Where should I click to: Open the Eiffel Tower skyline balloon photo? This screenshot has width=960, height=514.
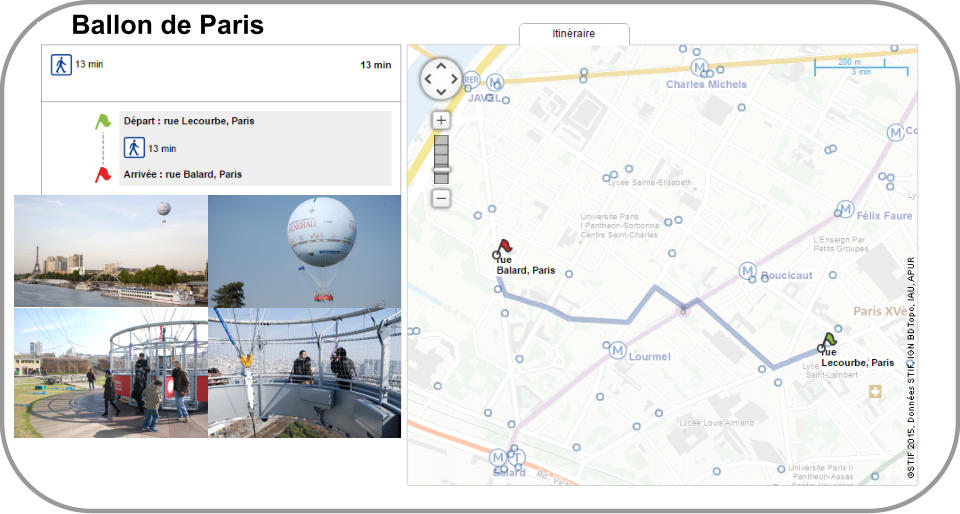[x=110, y=250]
